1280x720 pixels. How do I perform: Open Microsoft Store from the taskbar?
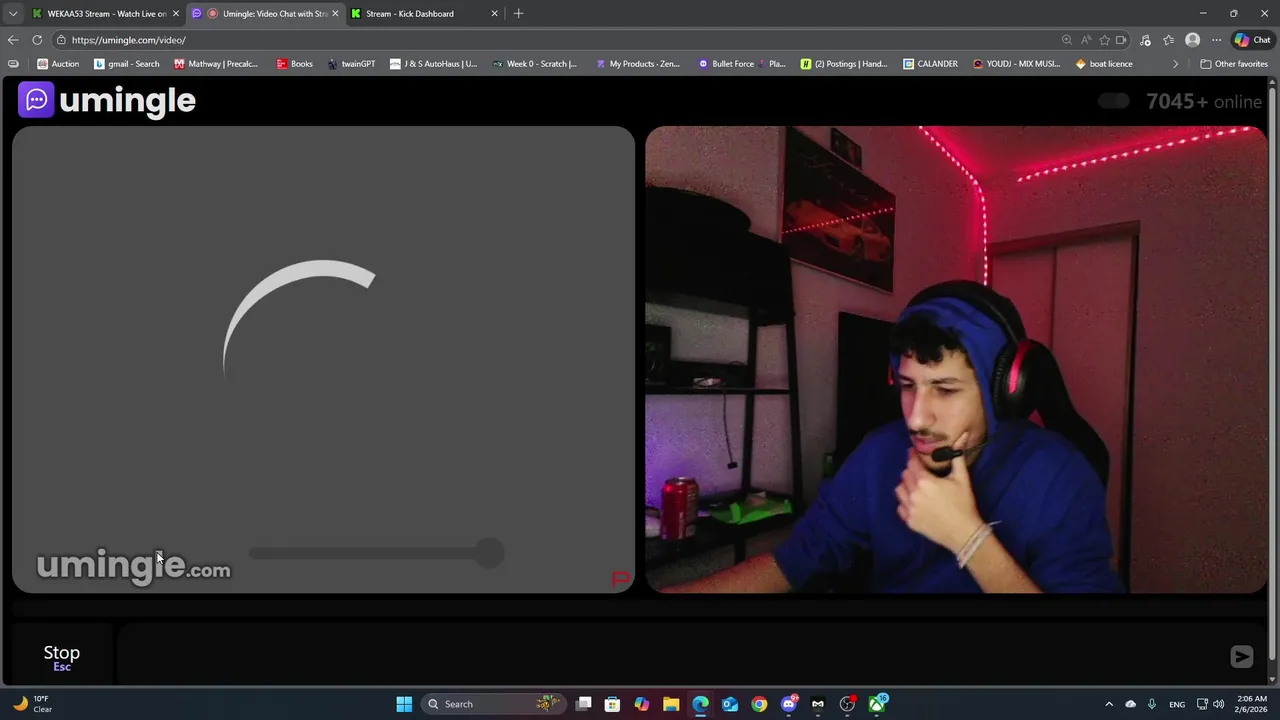click(612, 704)
